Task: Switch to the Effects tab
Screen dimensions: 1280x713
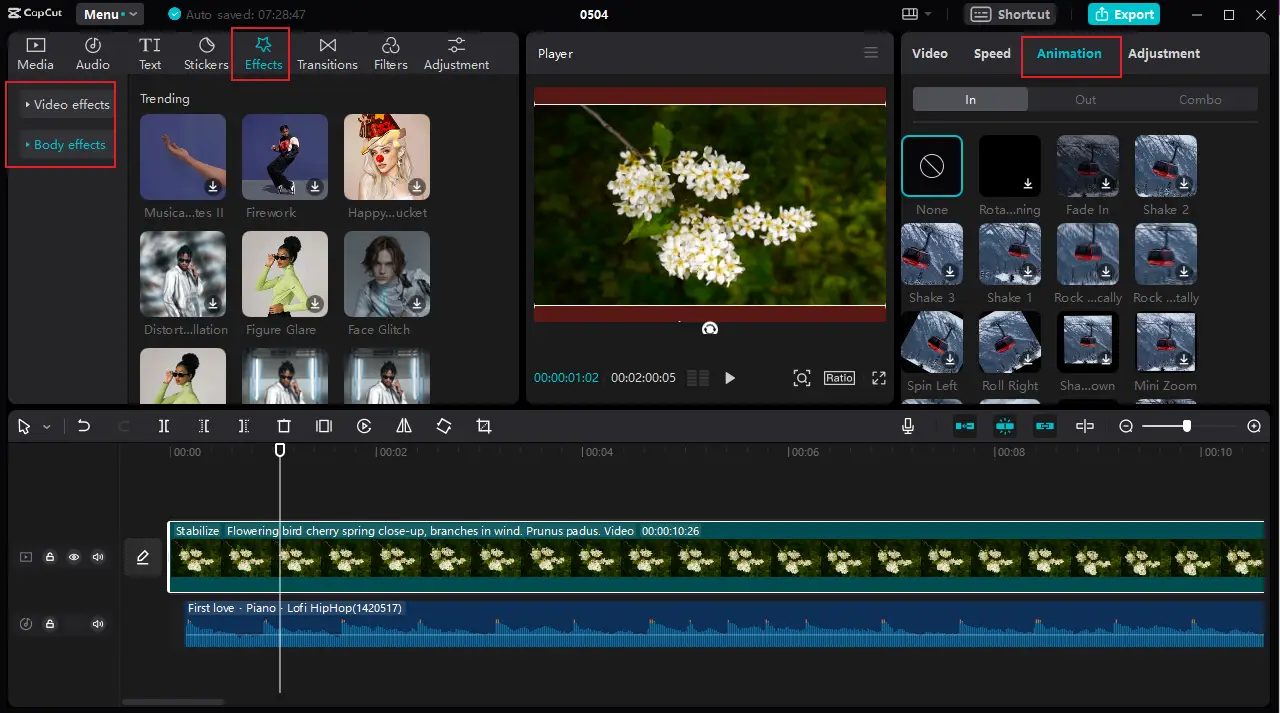Action: point(263,54)
